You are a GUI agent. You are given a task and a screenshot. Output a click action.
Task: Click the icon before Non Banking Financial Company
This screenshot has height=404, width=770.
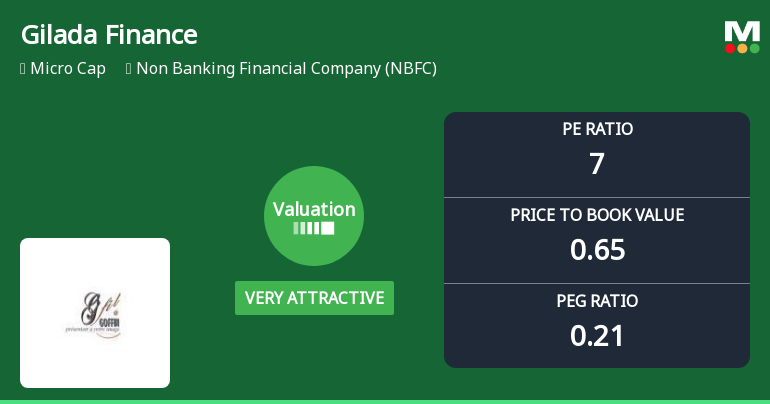click(129, 69)
